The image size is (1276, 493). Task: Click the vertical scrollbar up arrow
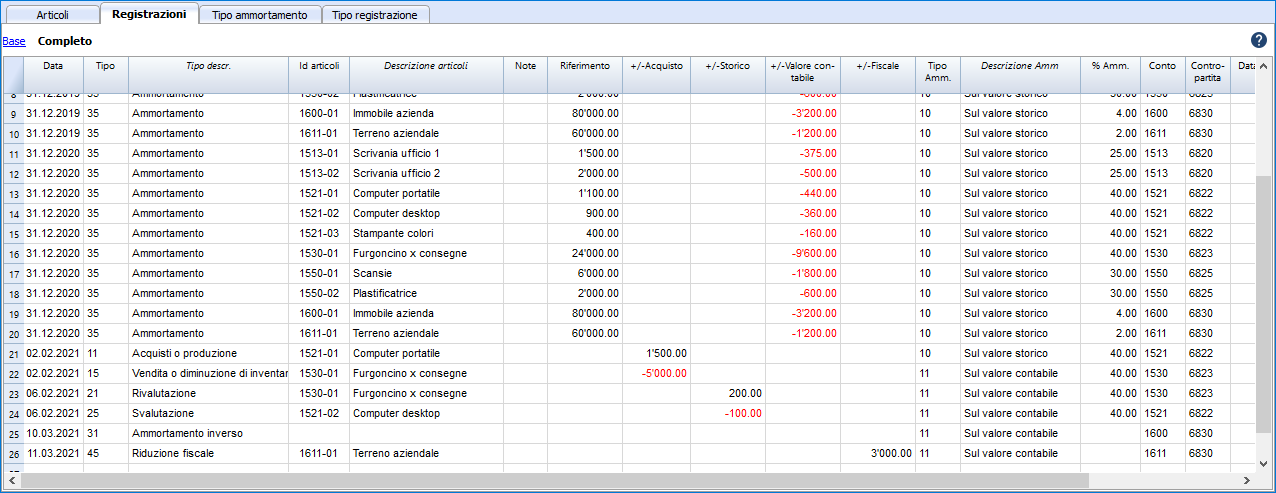point(1265,64)
